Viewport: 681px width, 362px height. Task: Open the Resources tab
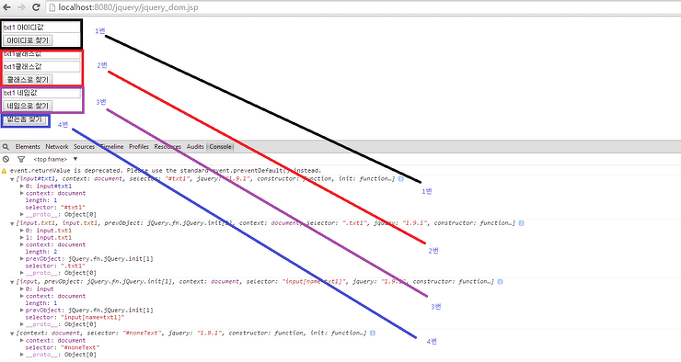[168, 147]
